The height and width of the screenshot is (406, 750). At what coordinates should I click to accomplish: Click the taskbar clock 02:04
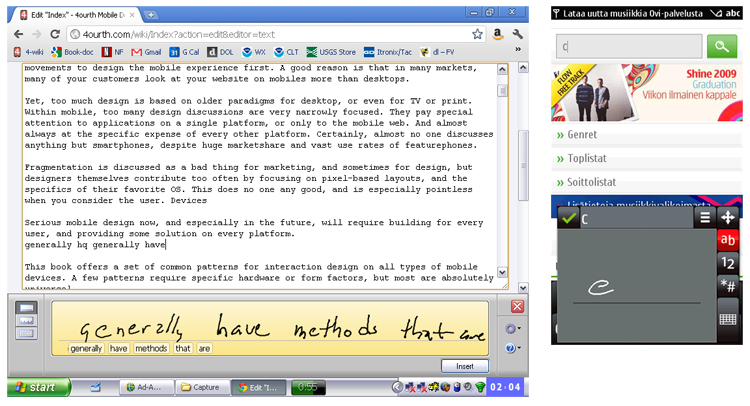click(x=506, y=387)
